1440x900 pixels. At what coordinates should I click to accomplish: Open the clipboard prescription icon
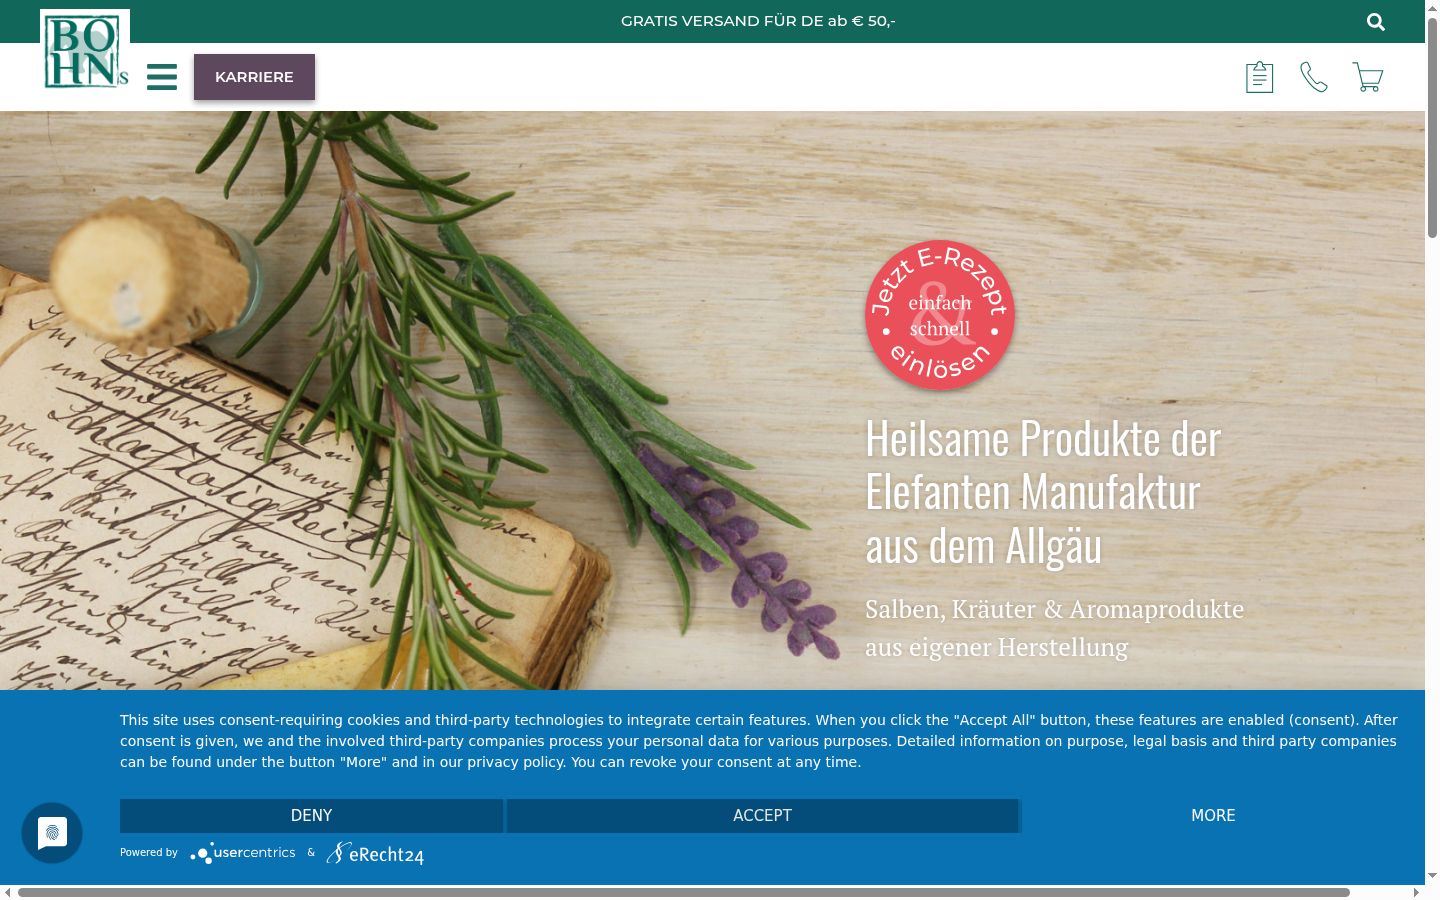point(1259,77)
